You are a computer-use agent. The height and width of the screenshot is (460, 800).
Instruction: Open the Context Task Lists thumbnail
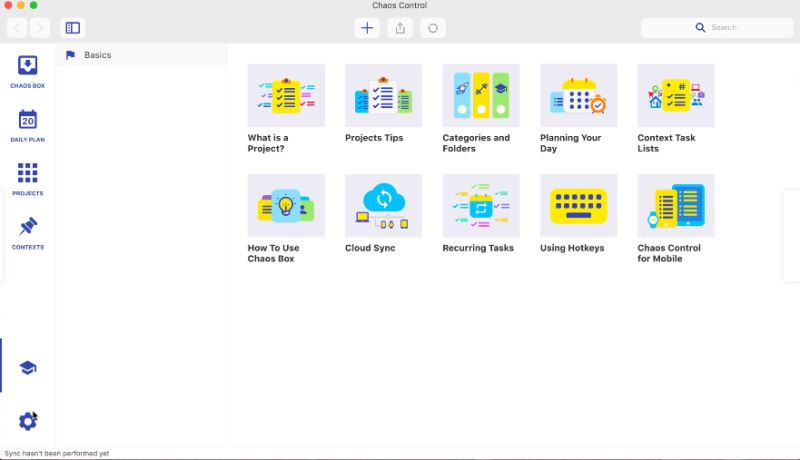(676, 95)
